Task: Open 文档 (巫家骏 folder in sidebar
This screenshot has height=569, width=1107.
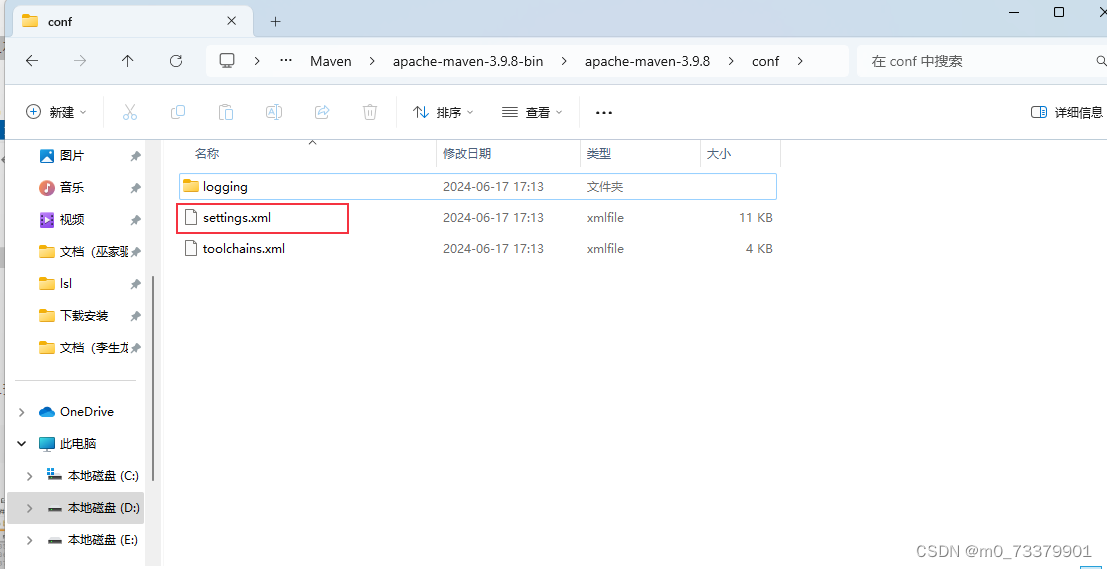Action: click(x=93, y=251)
